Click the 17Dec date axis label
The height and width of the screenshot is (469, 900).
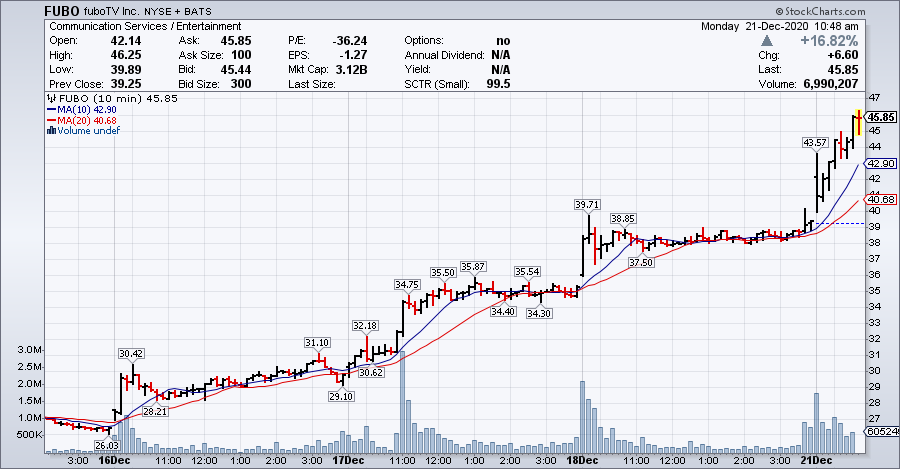348,460
